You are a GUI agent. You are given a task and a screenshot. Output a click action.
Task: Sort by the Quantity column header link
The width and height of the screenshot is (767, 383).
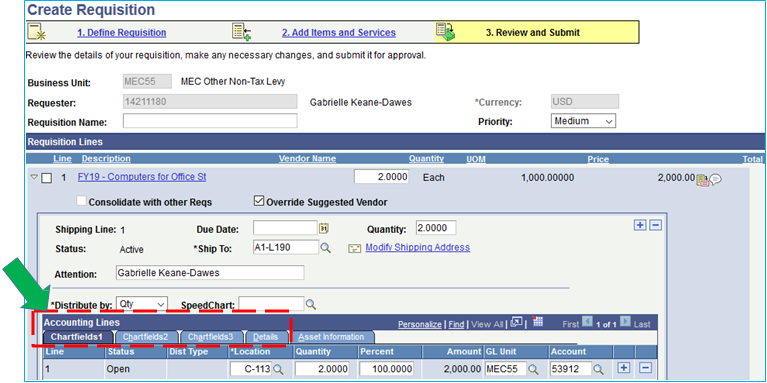click(427, 158)
